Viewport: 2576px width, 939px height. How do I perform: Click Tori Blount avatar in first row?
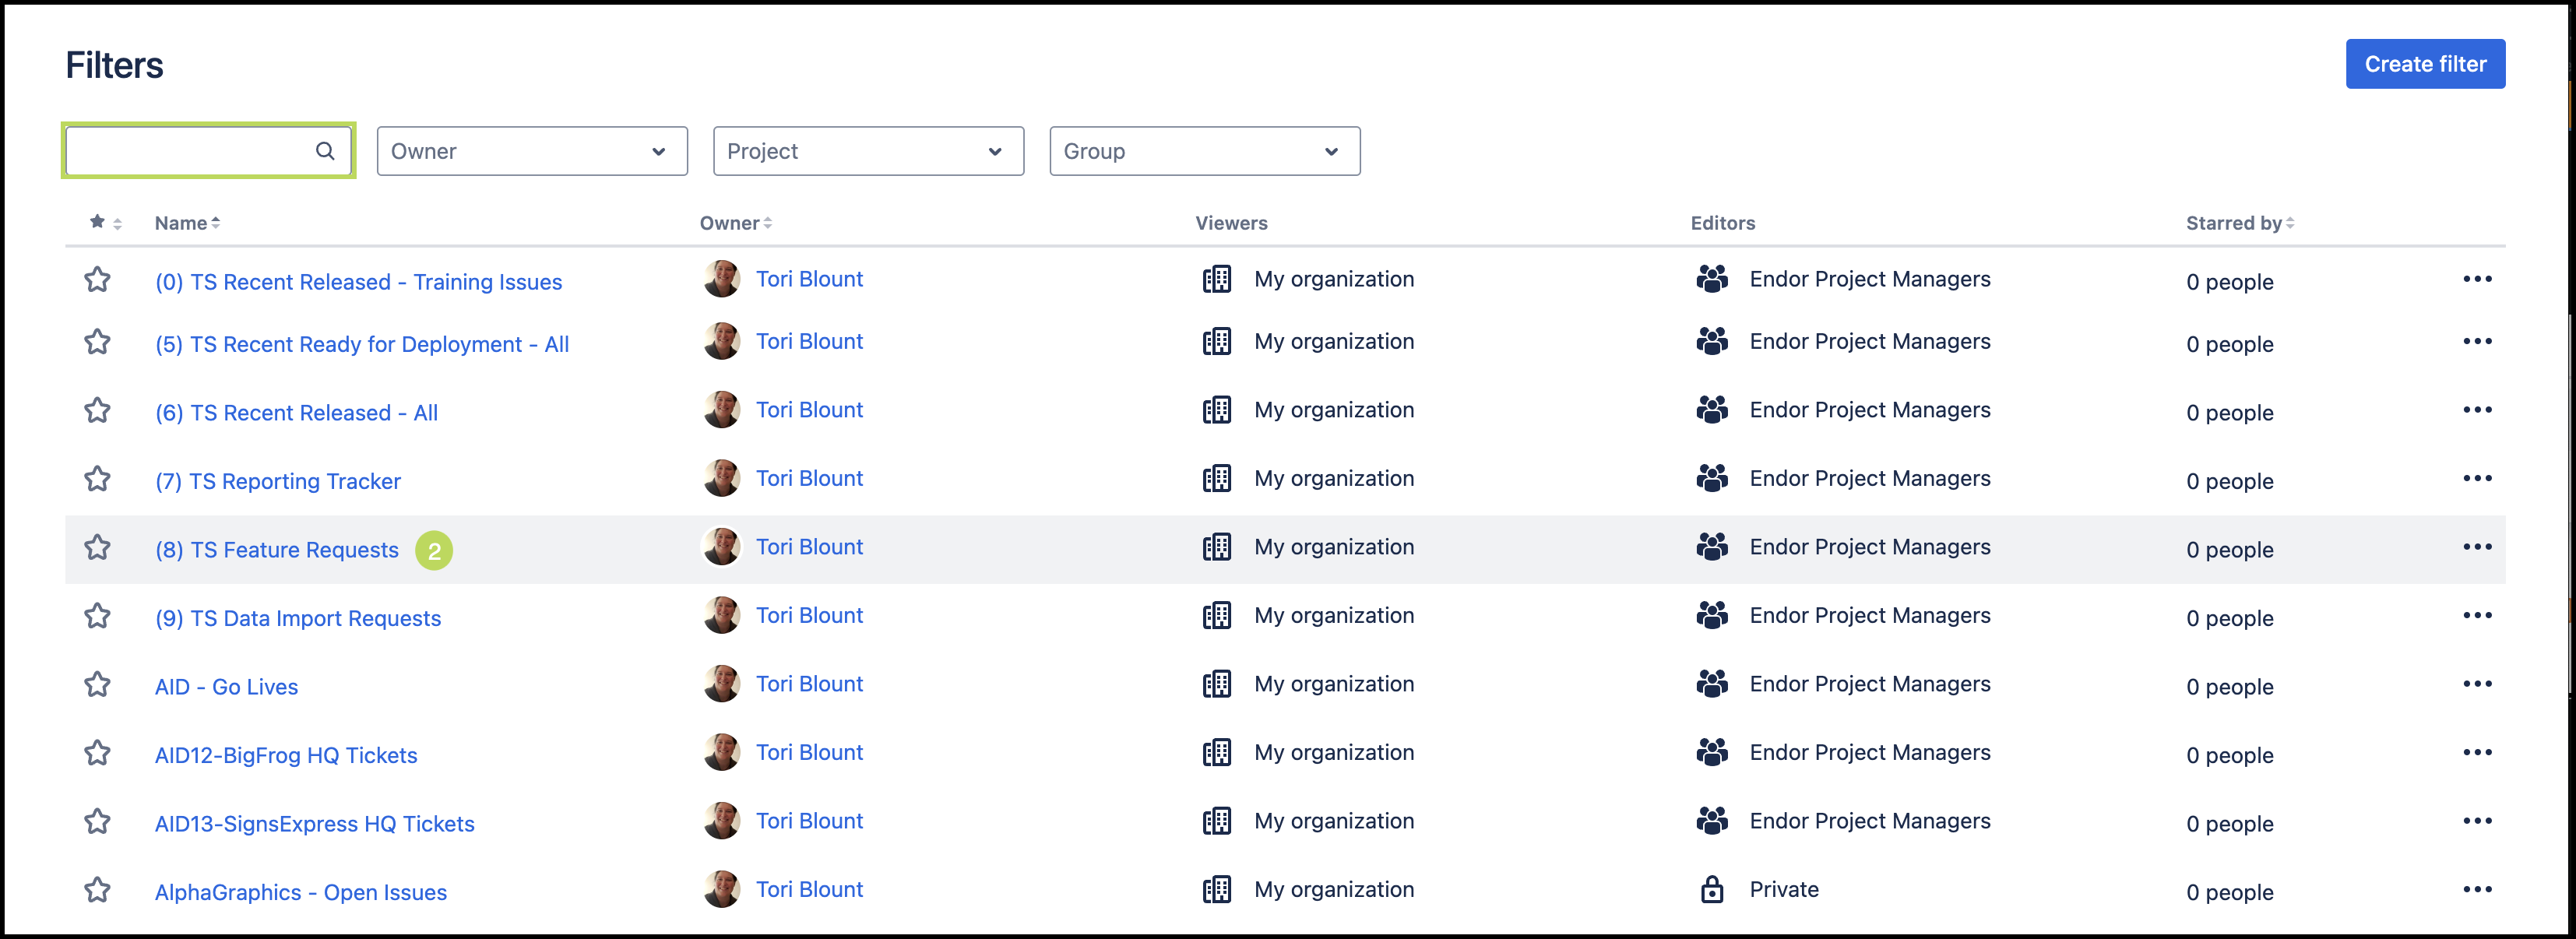721,279
